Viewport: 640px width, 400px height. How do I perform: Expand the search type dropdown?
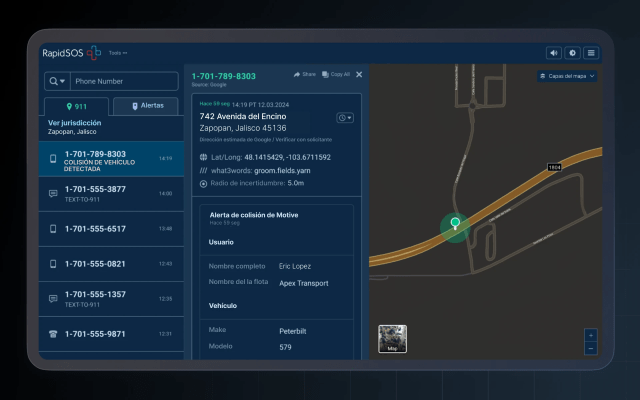point(54,81)
